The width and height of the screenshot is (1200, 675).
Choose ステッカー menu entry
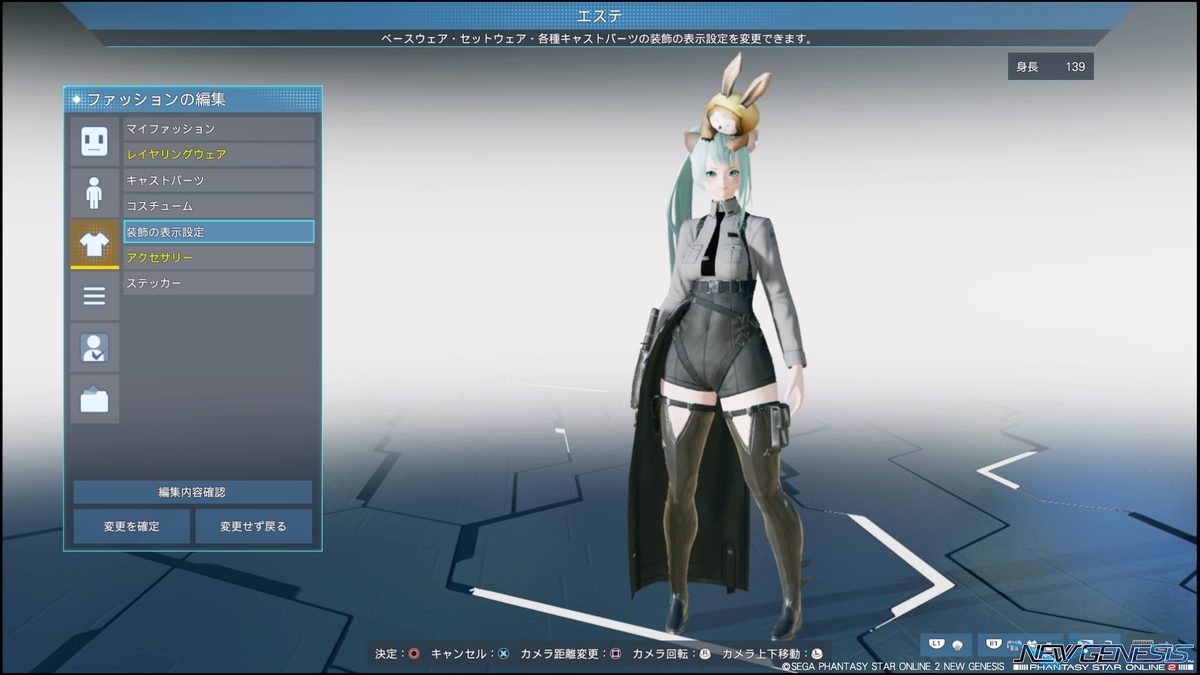(218, 284)
